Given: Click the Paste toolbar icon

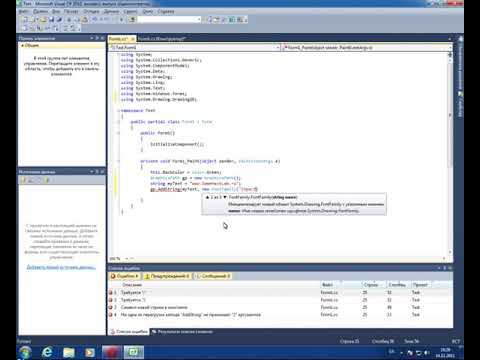Looking at the screenshot, I should click(x=85, y=20).
